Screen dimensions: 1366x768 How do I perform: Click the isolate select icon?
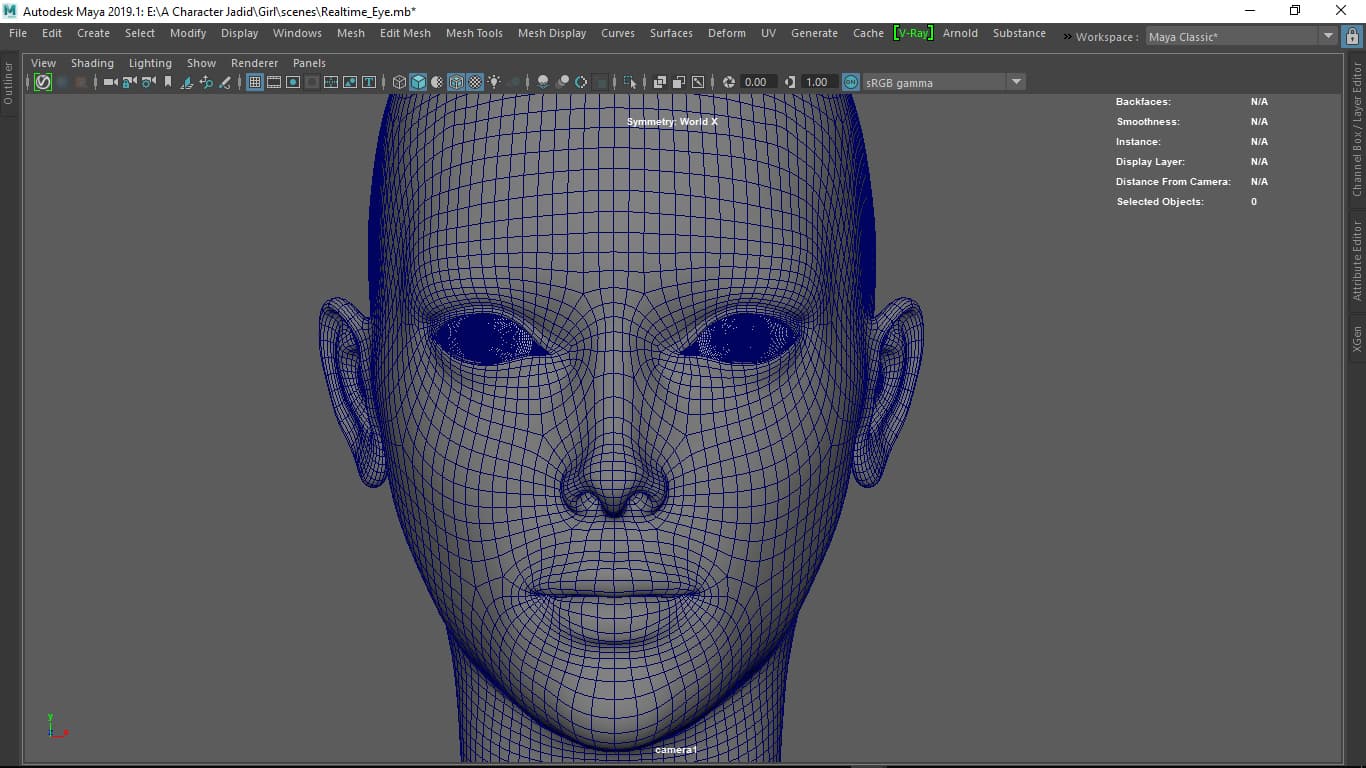[629, 82]
